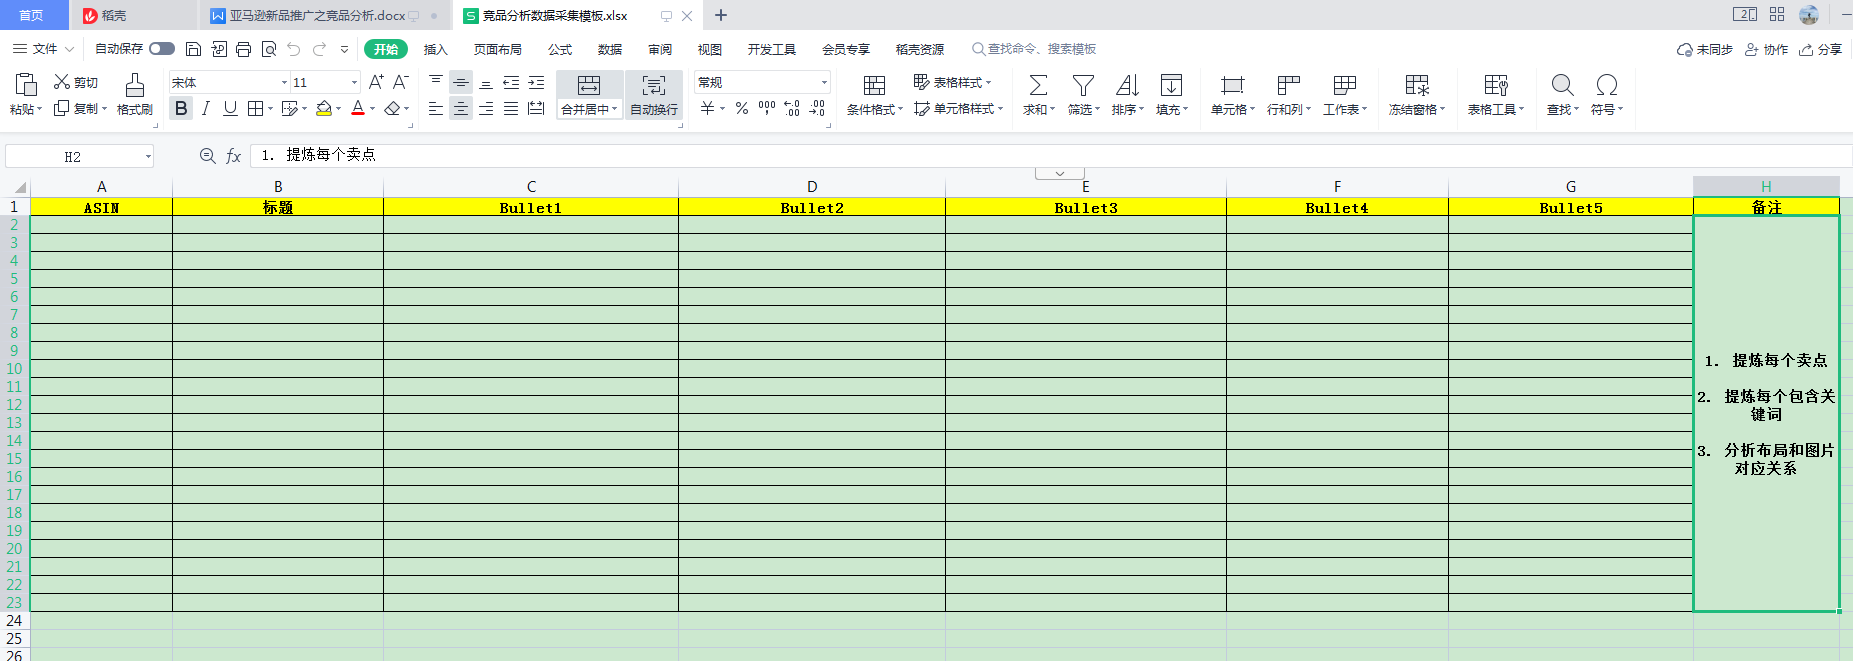The width and height of the screenshot is (1853, 661).
Task: Open the Name Box dropdown arrow
Action: tap(148, 156)
